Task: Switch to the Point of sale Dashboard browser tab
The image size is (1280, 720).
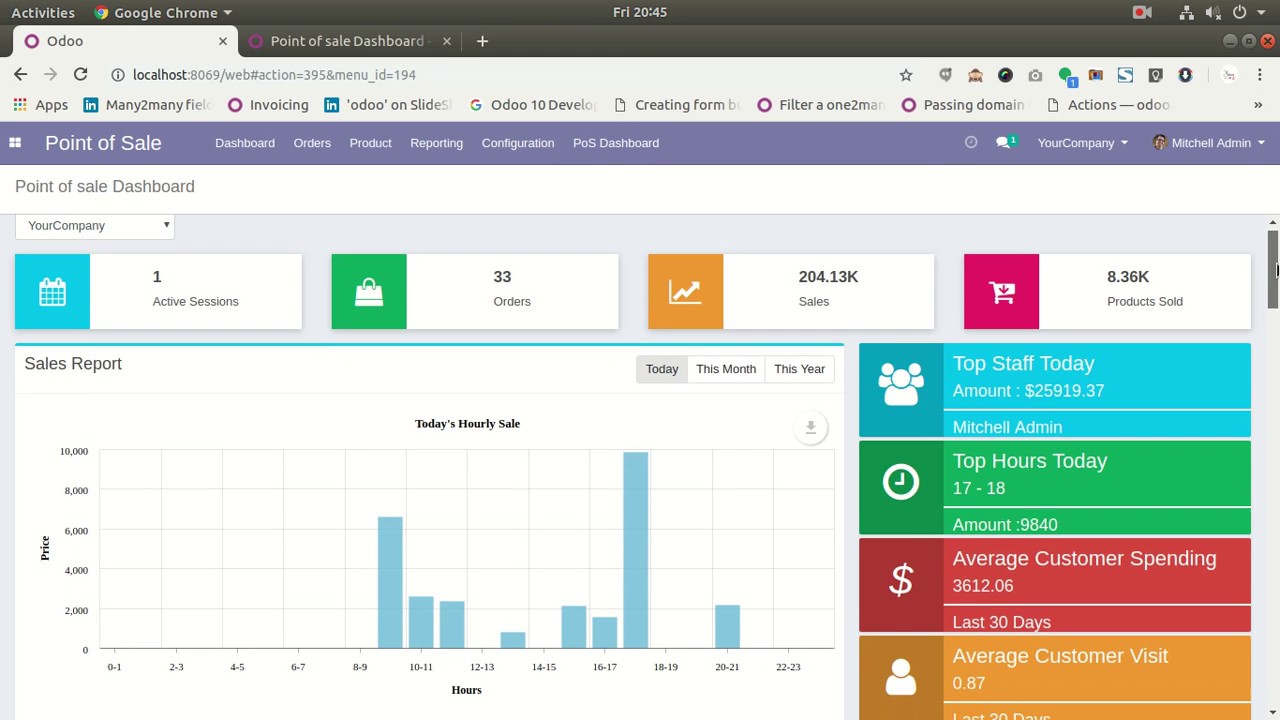Action: (x=347, y=41)
